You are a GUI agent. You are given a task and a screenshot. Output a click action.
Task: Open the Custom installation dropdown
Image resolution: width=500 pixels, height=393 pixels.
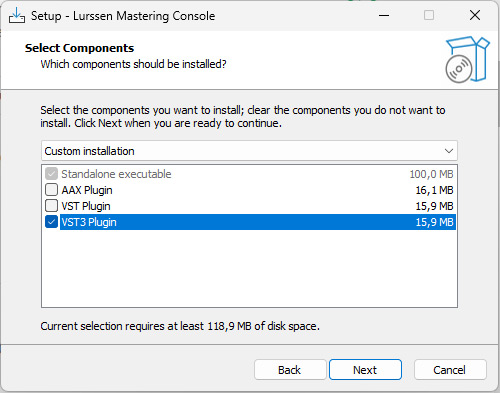coord(249,151)
